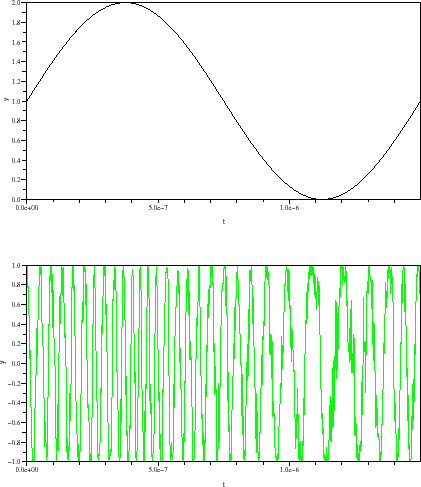The height and width of the screenshot is (487, 421).
Task: Click the -0.6 tick label on the bottom plot
Action: 14,422
